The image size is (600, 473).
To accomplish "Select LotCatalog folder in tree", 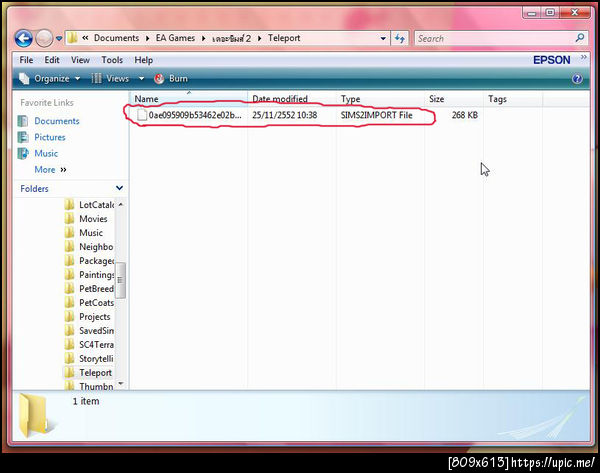I will pyautogui.click(x=96, y=205).
